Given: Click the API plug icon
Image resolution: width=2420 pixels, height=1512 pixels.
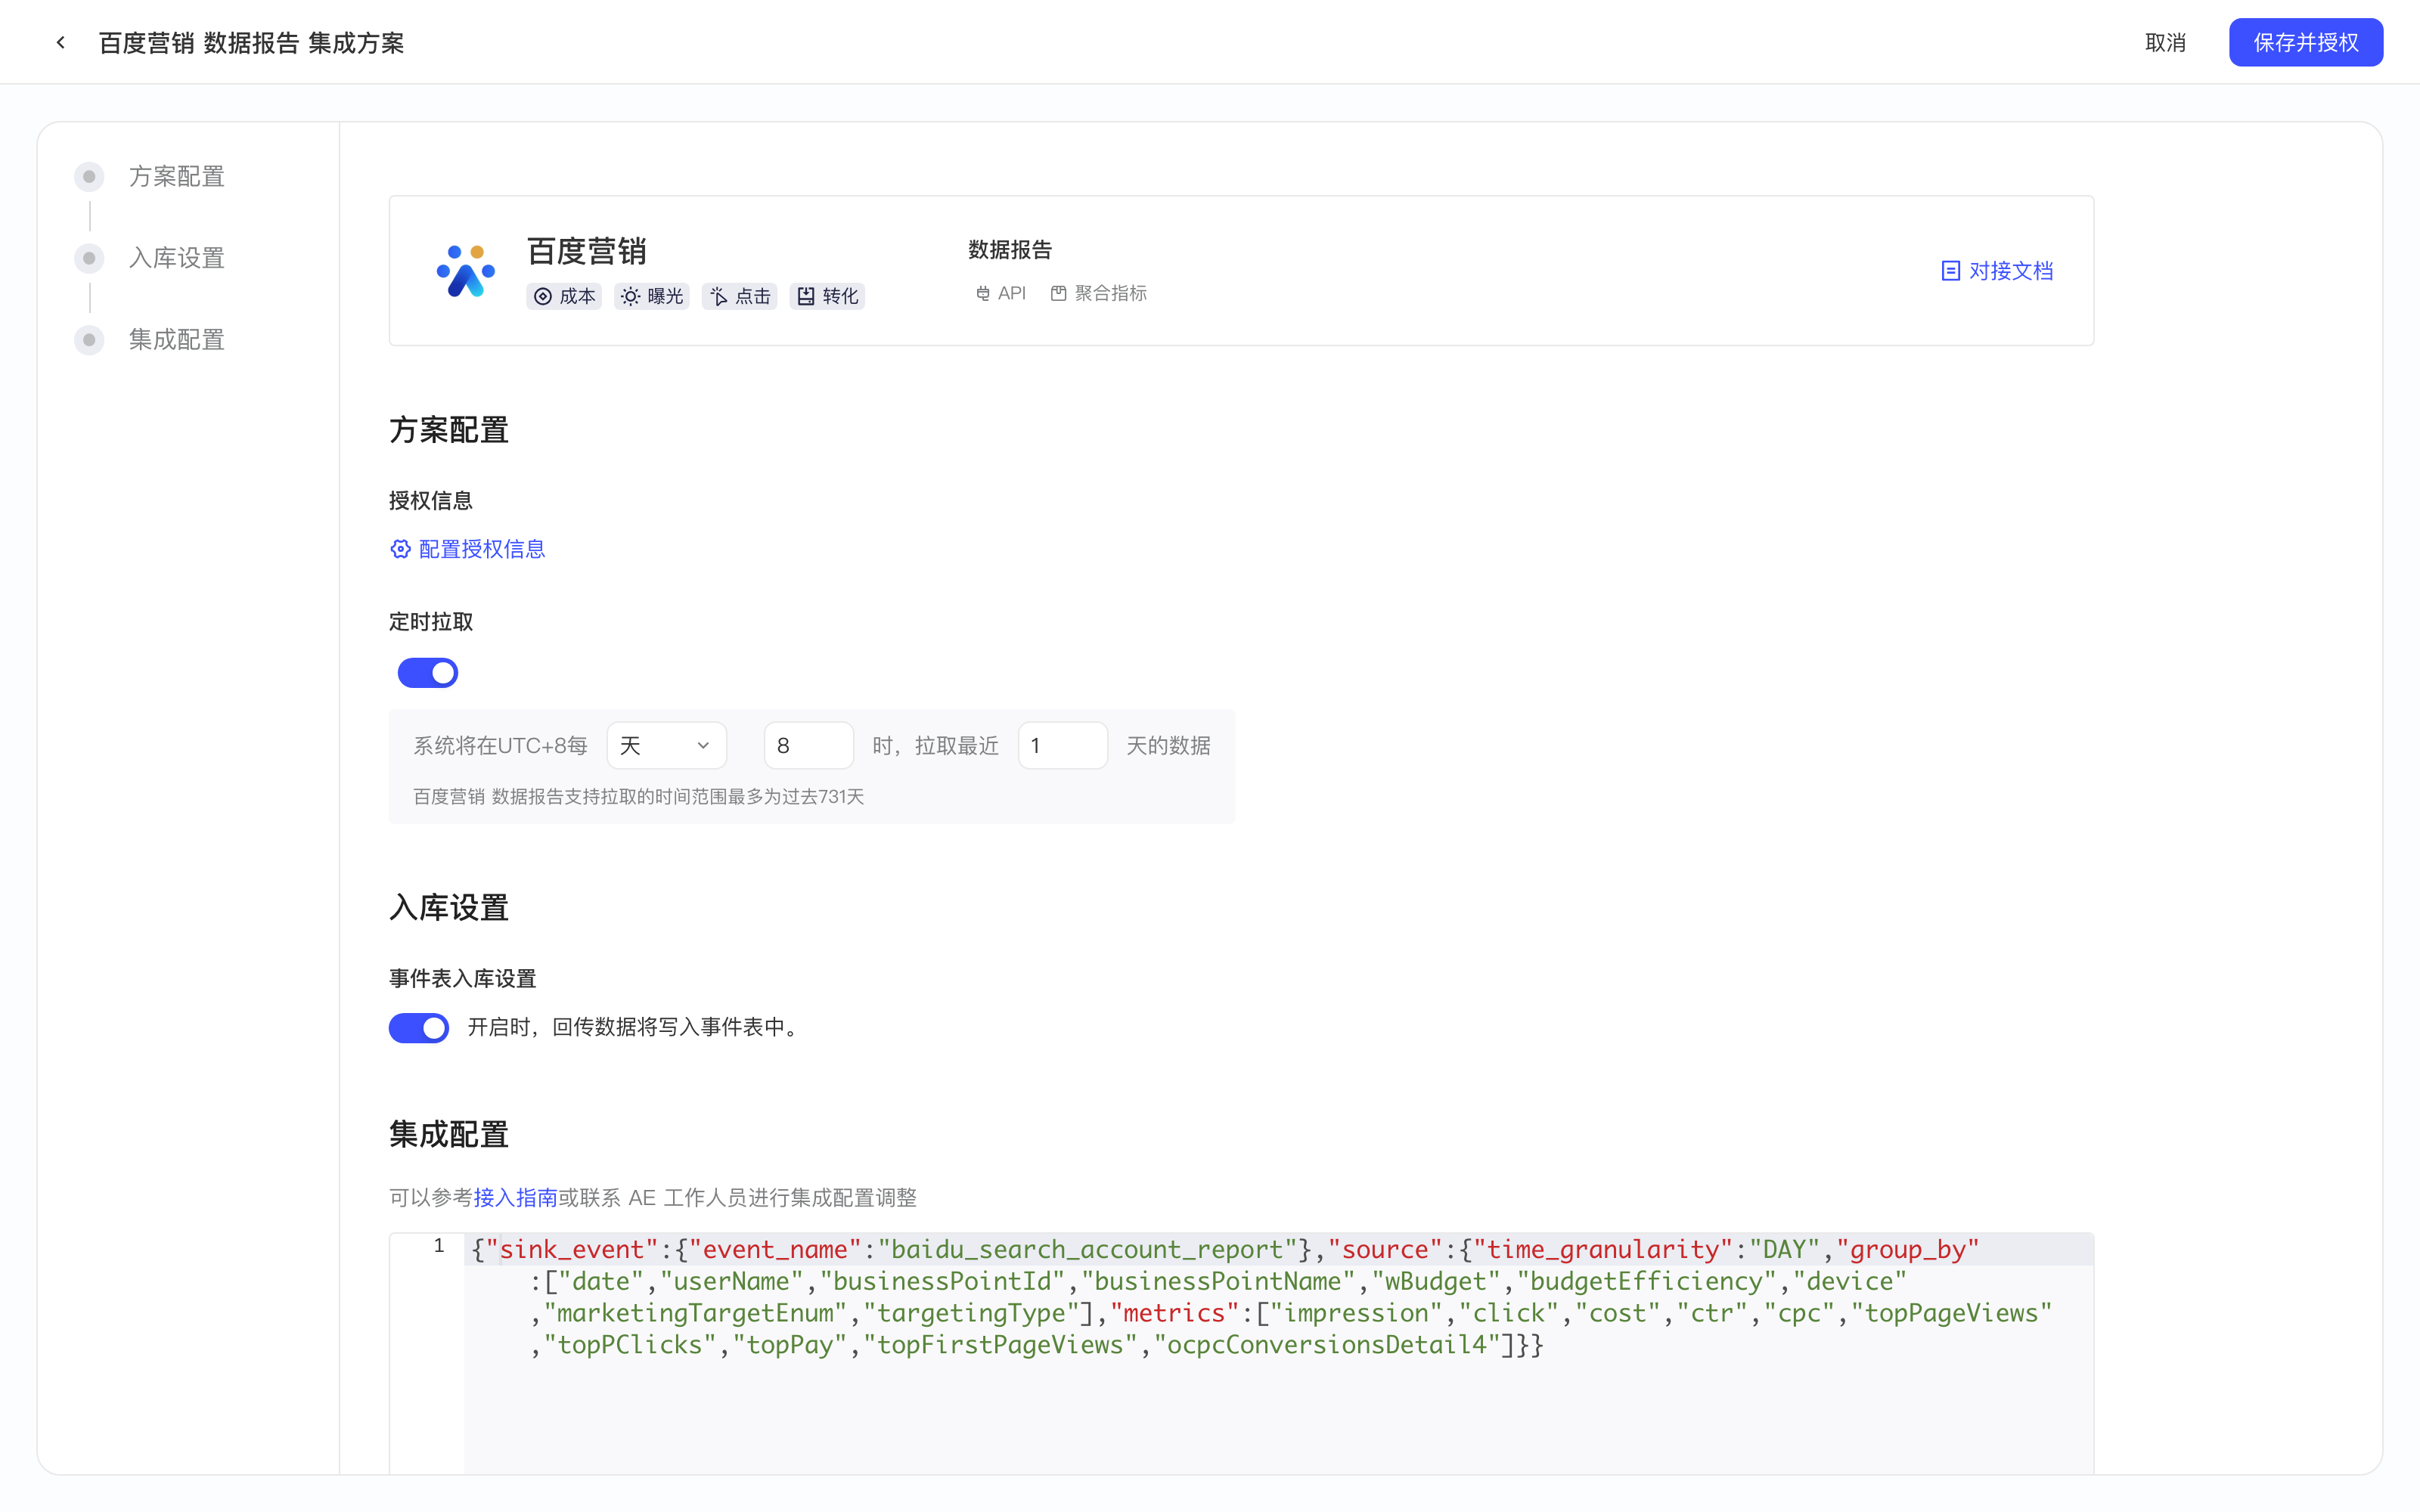Looking at the screenshot, I should tap(983, 293).
